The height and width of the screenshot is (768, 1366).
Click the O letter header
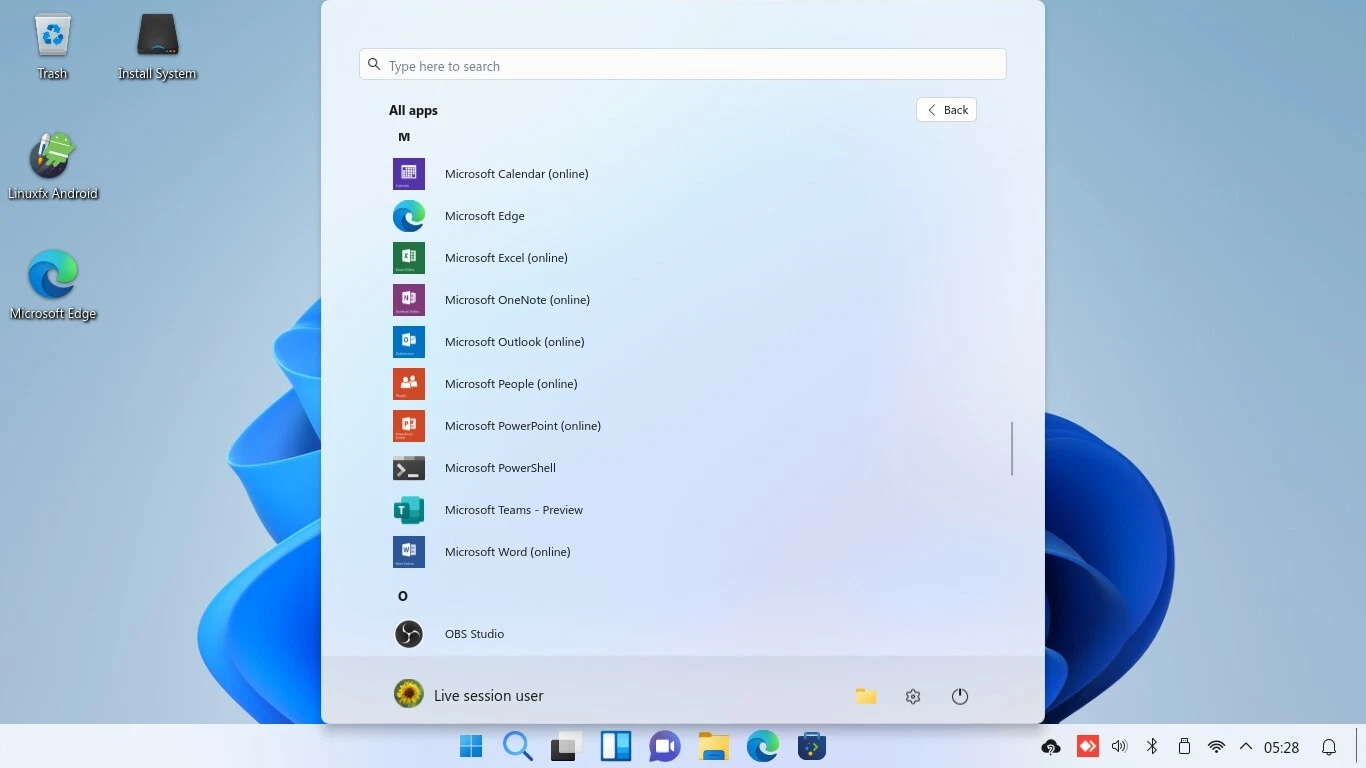403,596
